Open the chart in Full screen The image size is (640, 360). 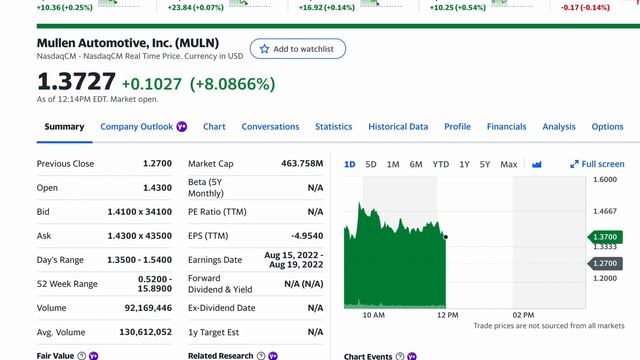(597, 164)
